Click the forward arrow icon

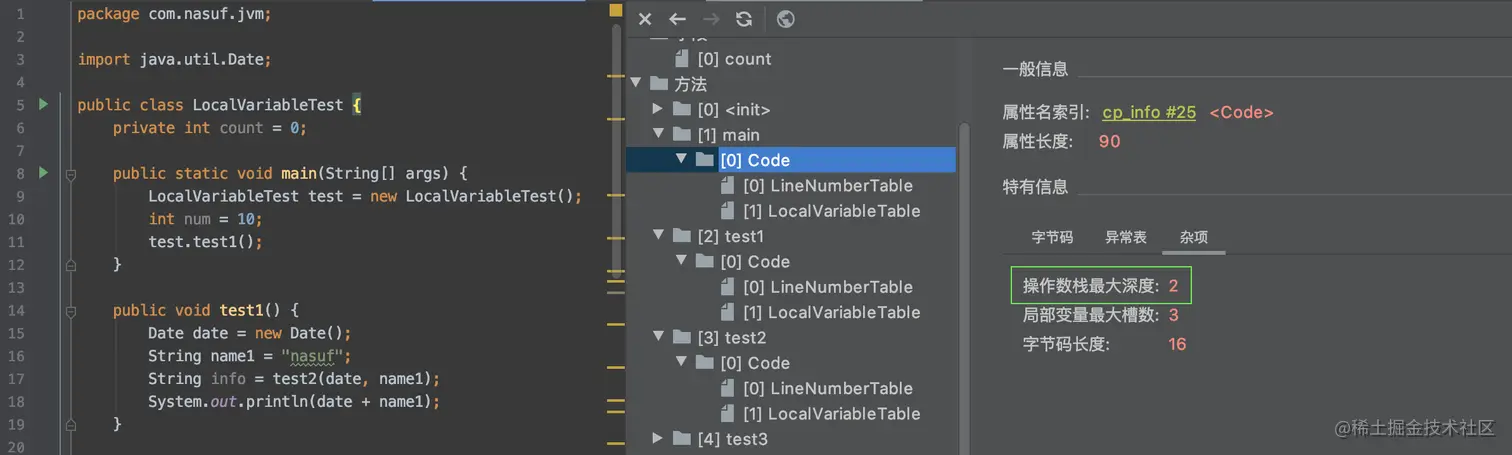711,19
